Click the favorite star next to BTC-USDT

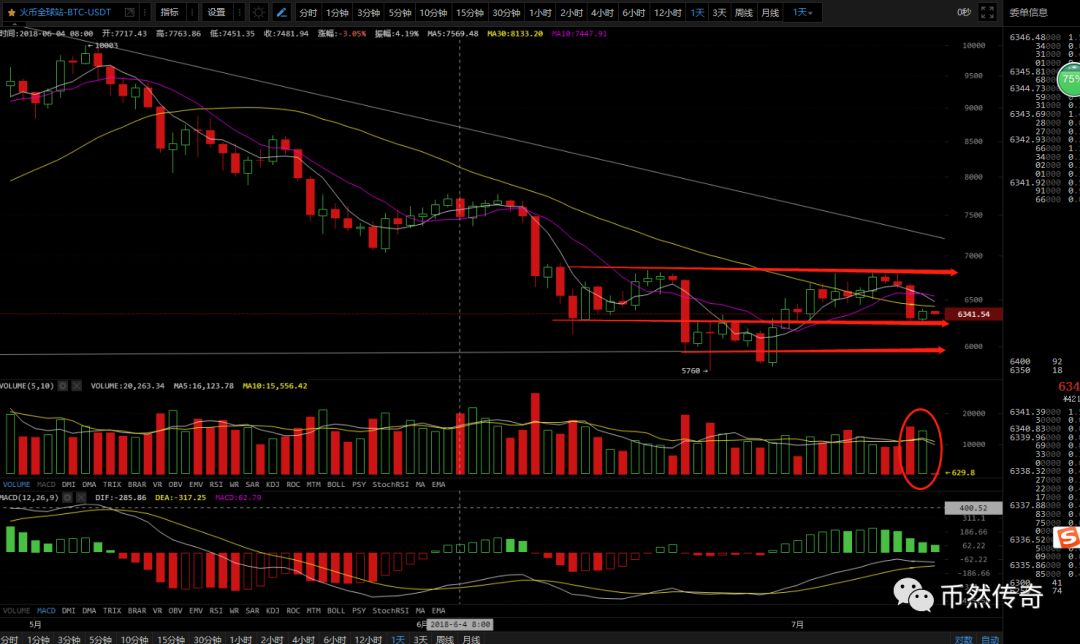tap(11, 12)
